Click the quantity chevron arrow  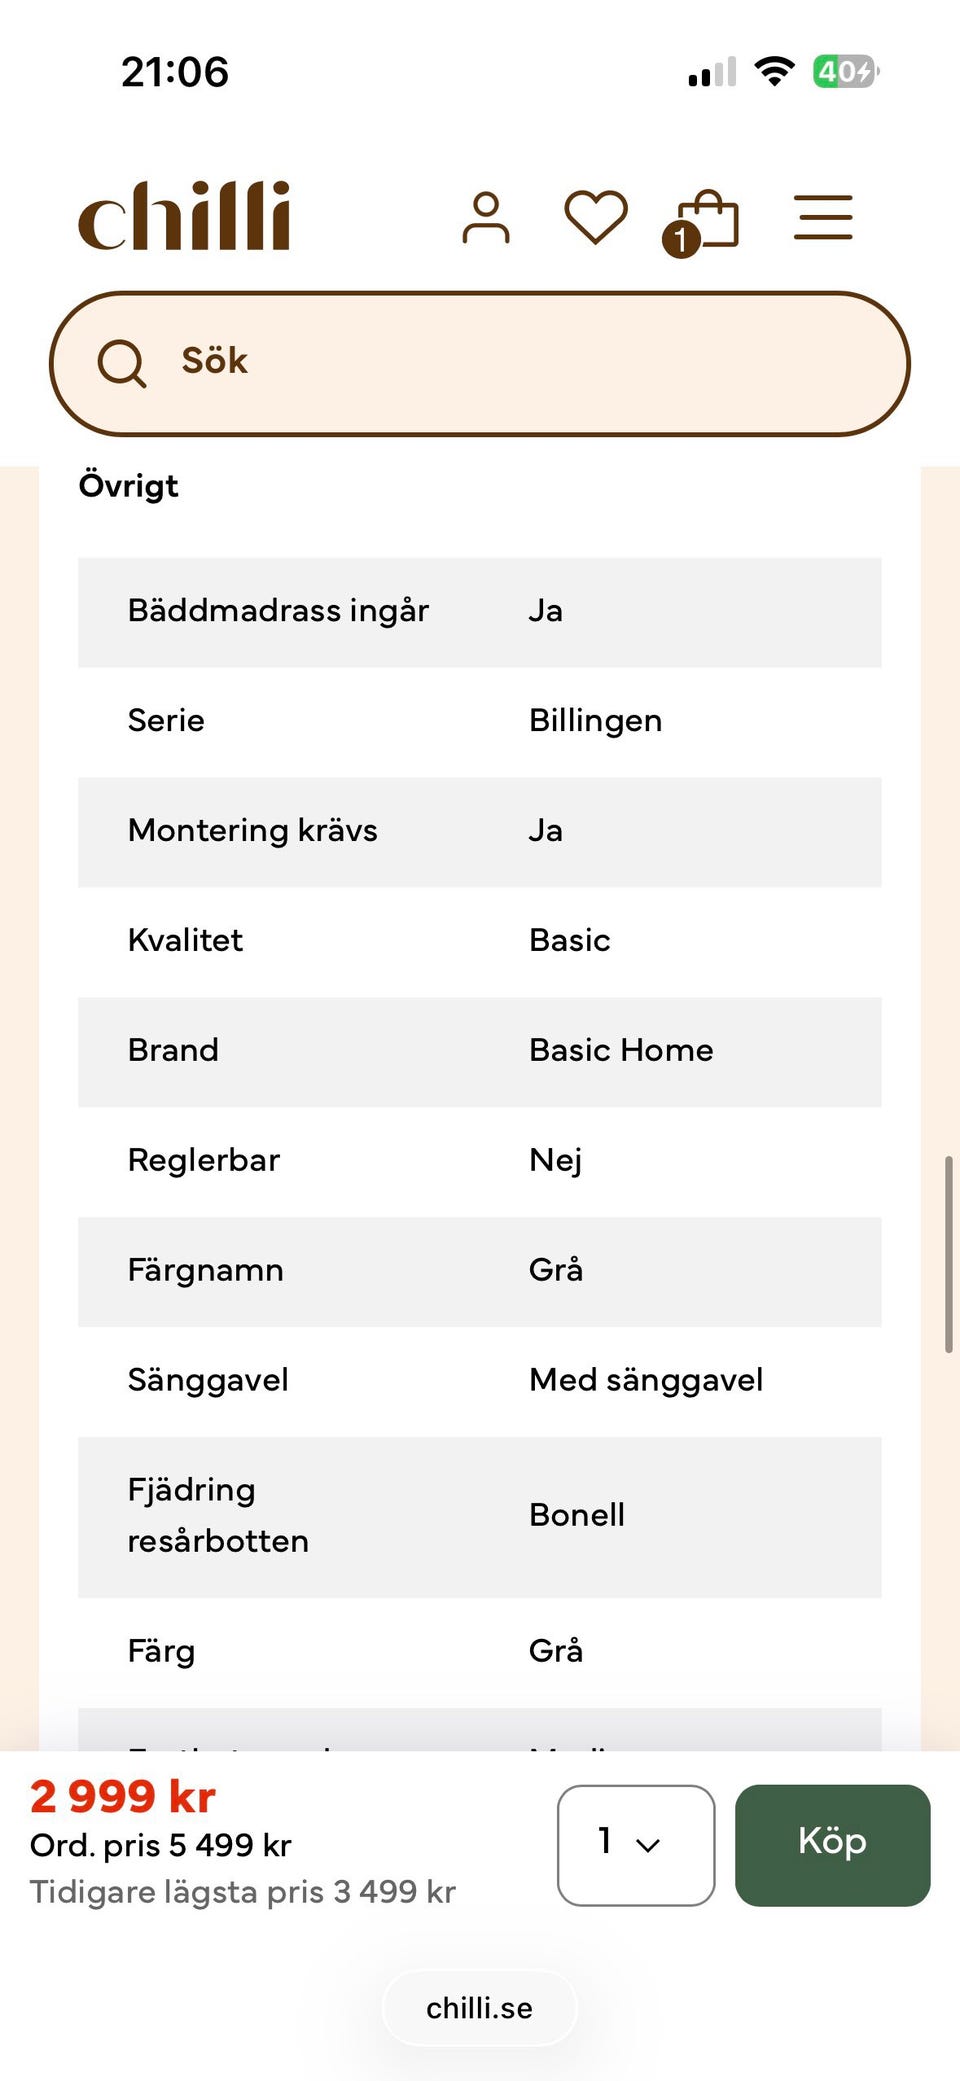pyautogui.click(x=649, y=1846)
